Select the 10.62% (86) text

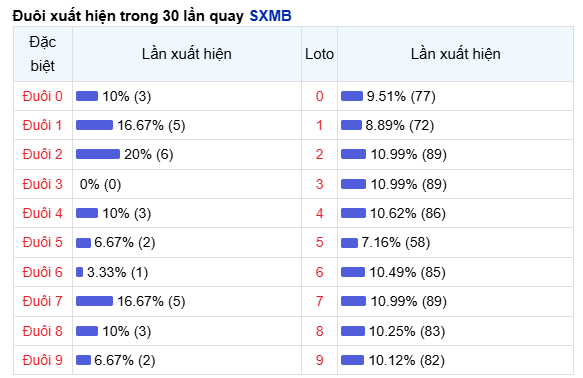pos(408,213)
